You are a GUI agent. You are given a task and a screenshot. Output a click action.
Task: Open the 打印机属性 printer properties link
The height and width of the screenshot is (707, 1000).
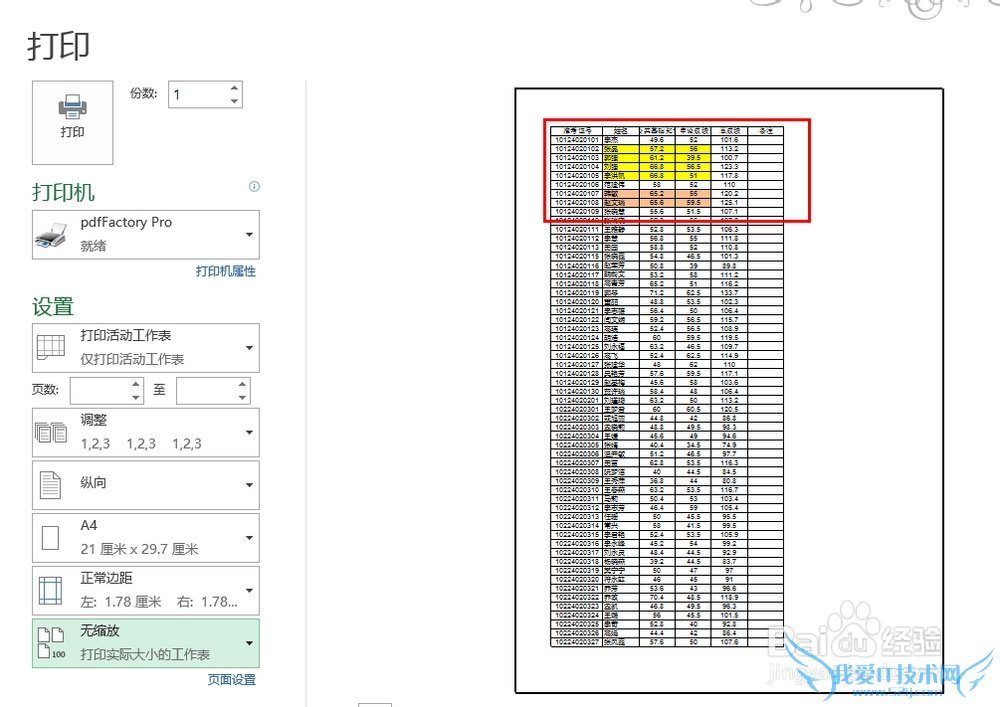point(225,271)
